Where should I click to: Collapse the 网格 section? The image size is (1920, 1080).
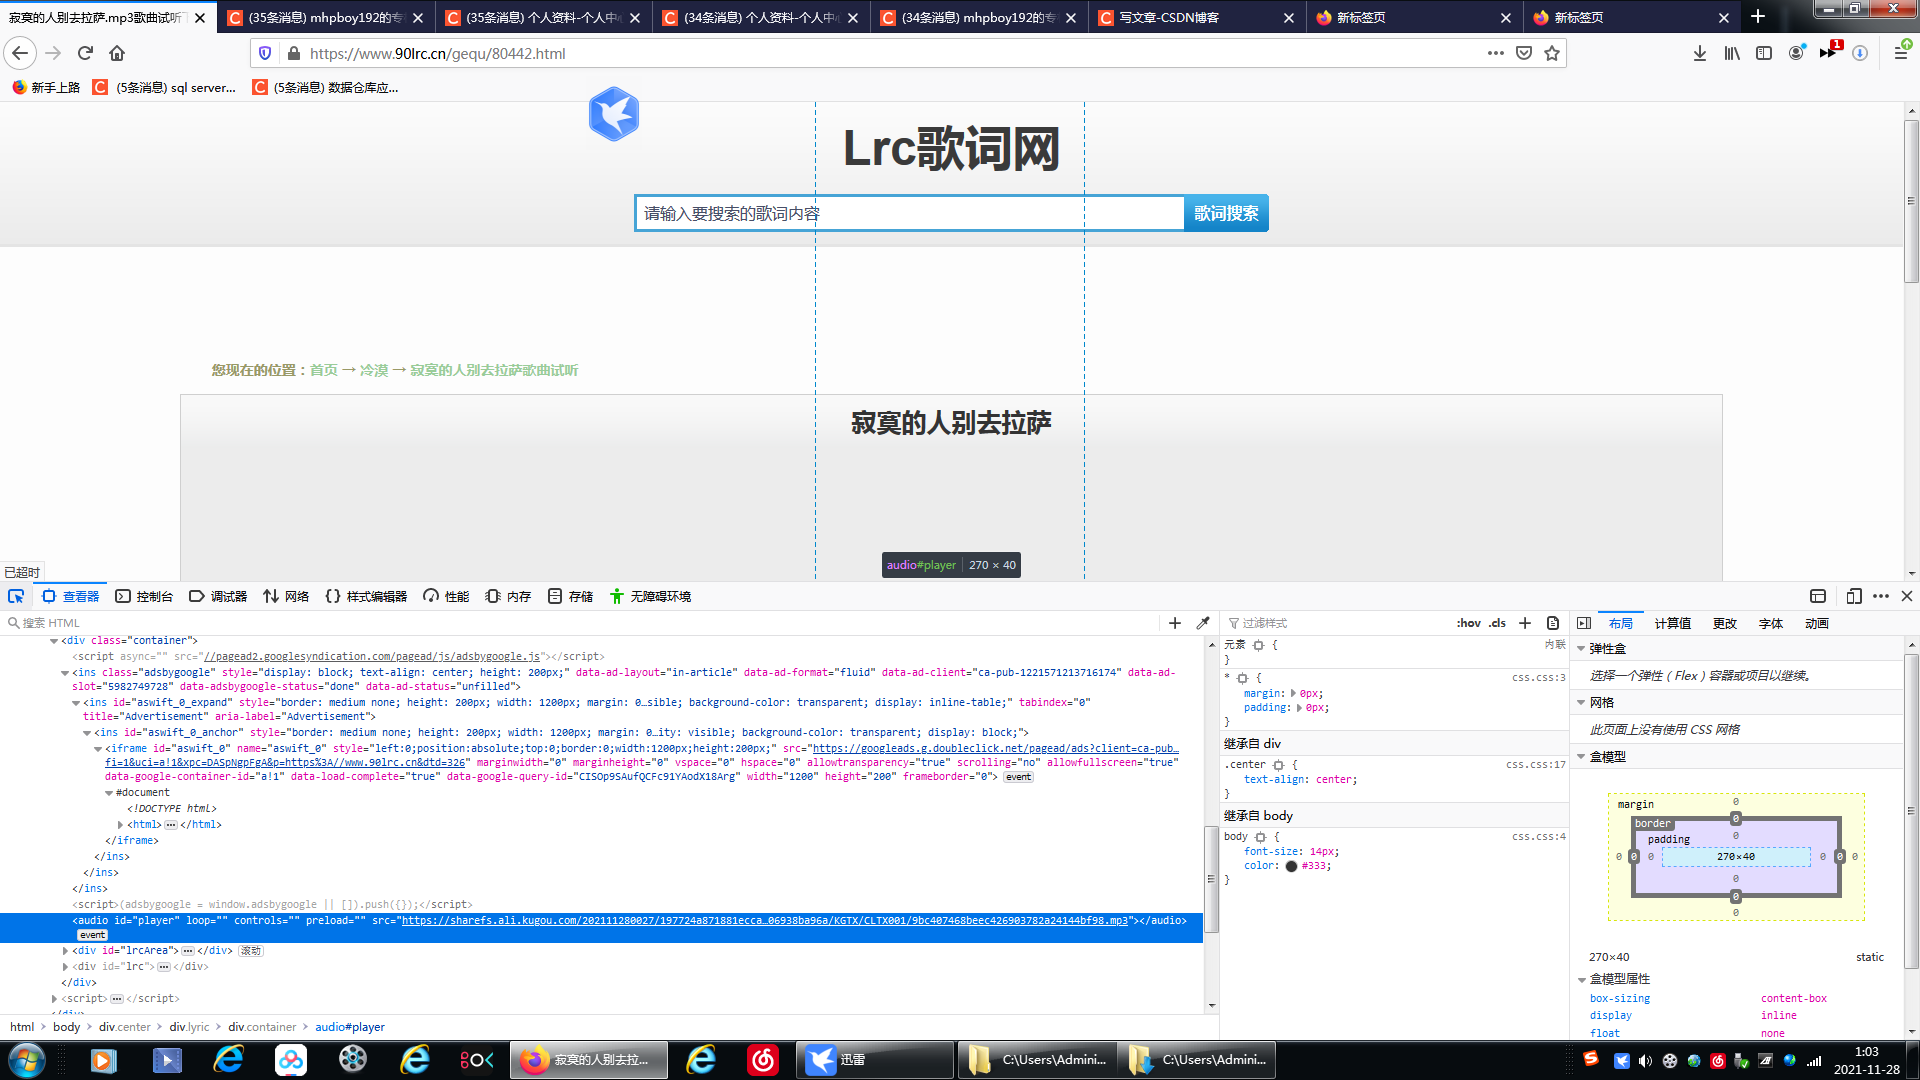(1581, 703)
